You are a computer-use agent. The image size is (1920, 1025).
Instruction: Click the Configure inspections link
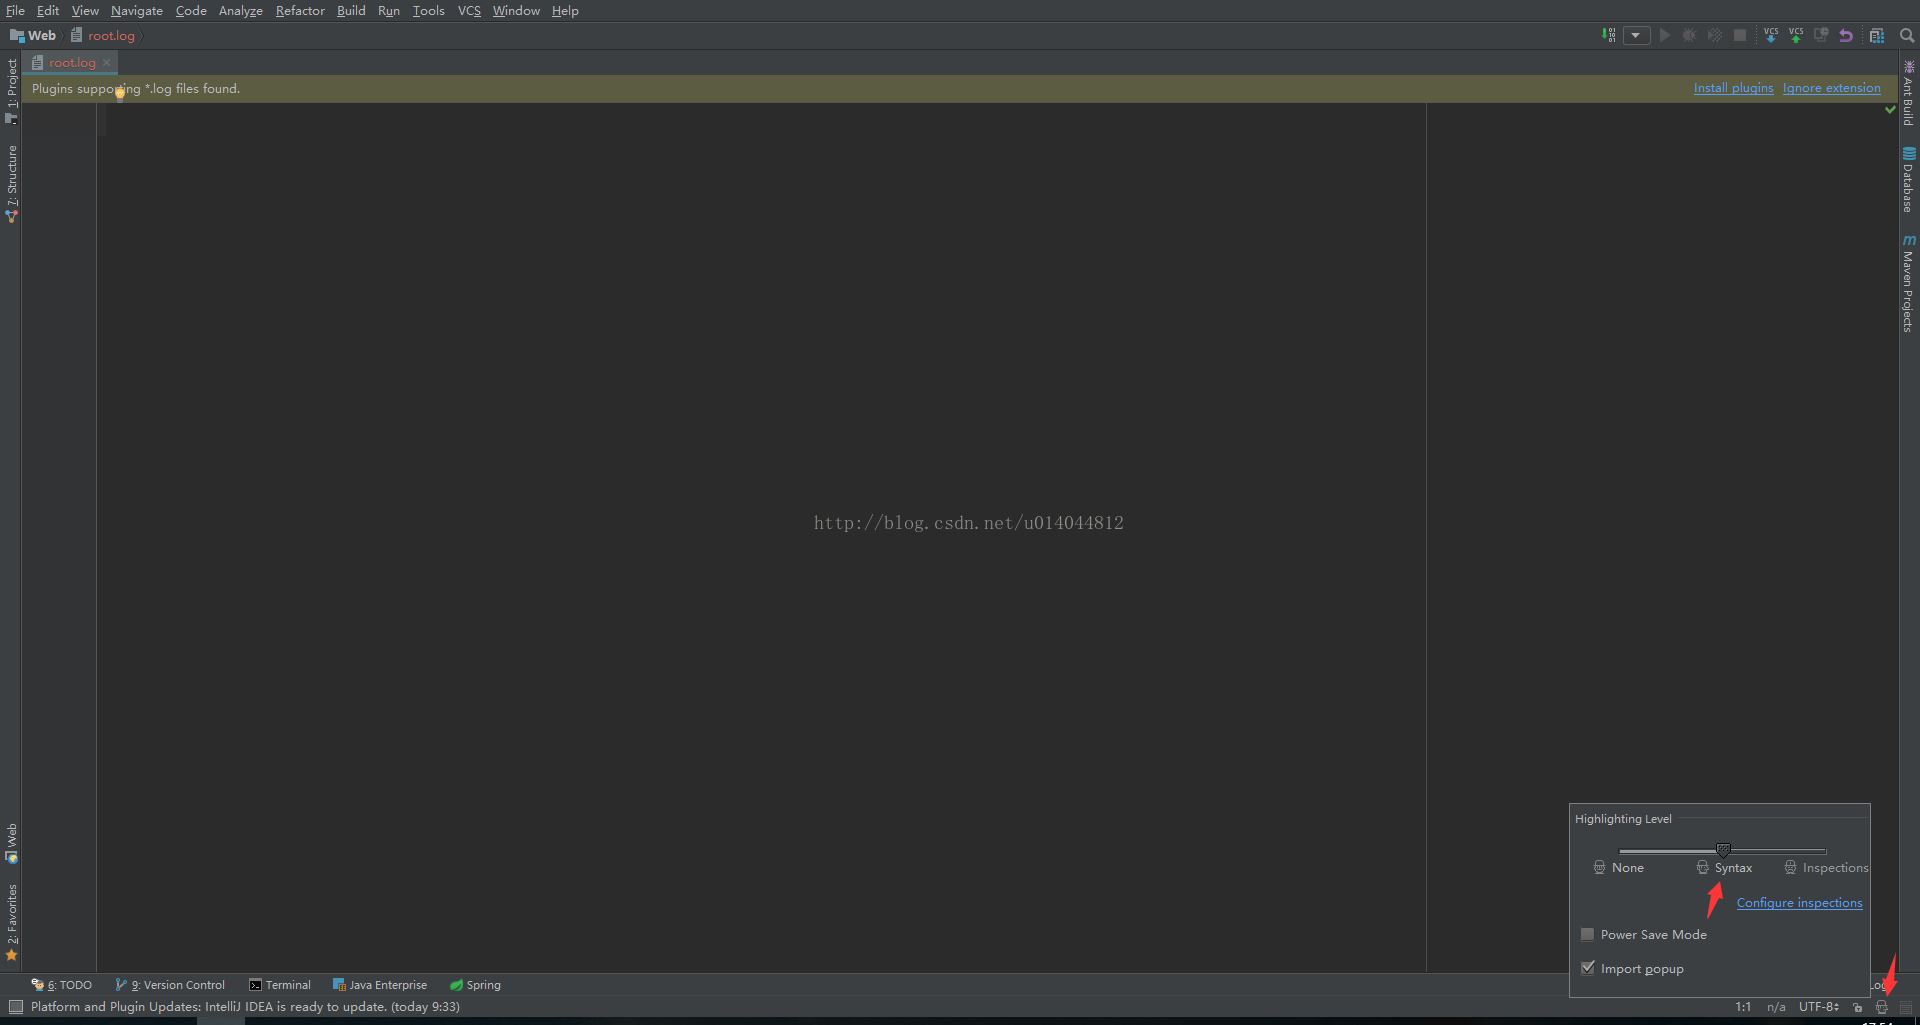(1799, 902)
